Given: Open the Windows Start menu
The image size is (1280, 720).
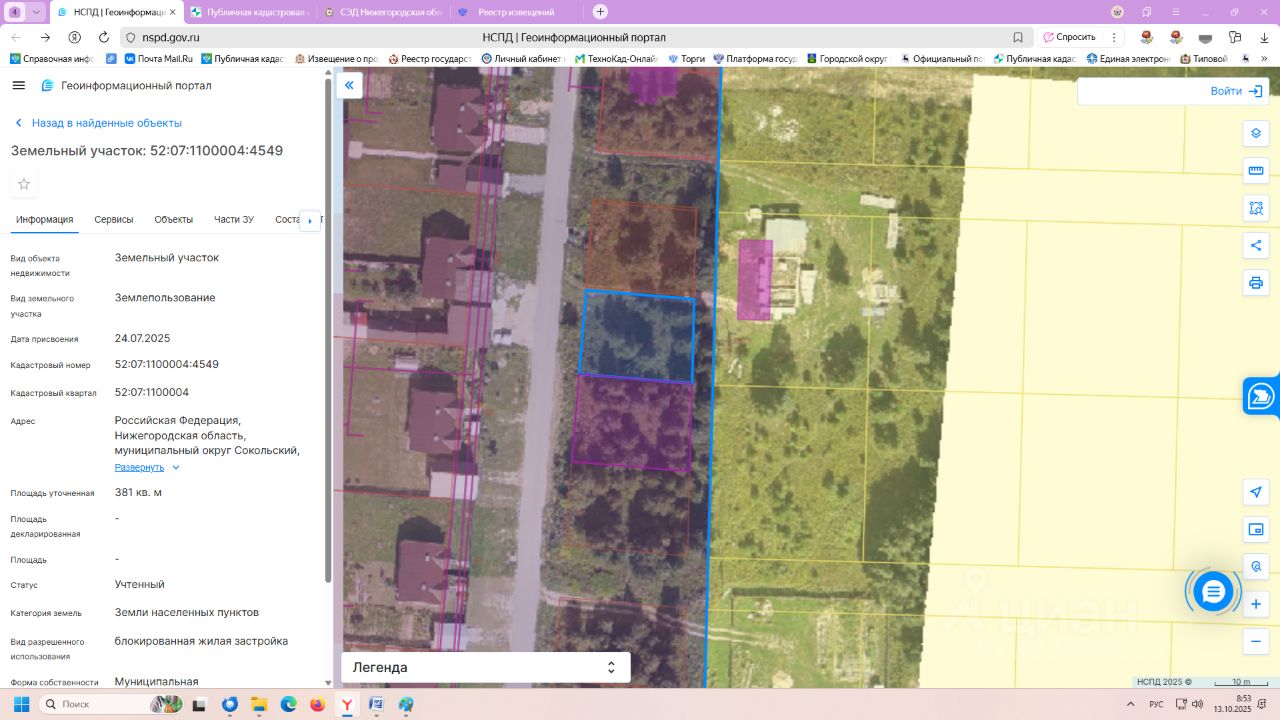Looking at the screenshot, I should [21, 704].
